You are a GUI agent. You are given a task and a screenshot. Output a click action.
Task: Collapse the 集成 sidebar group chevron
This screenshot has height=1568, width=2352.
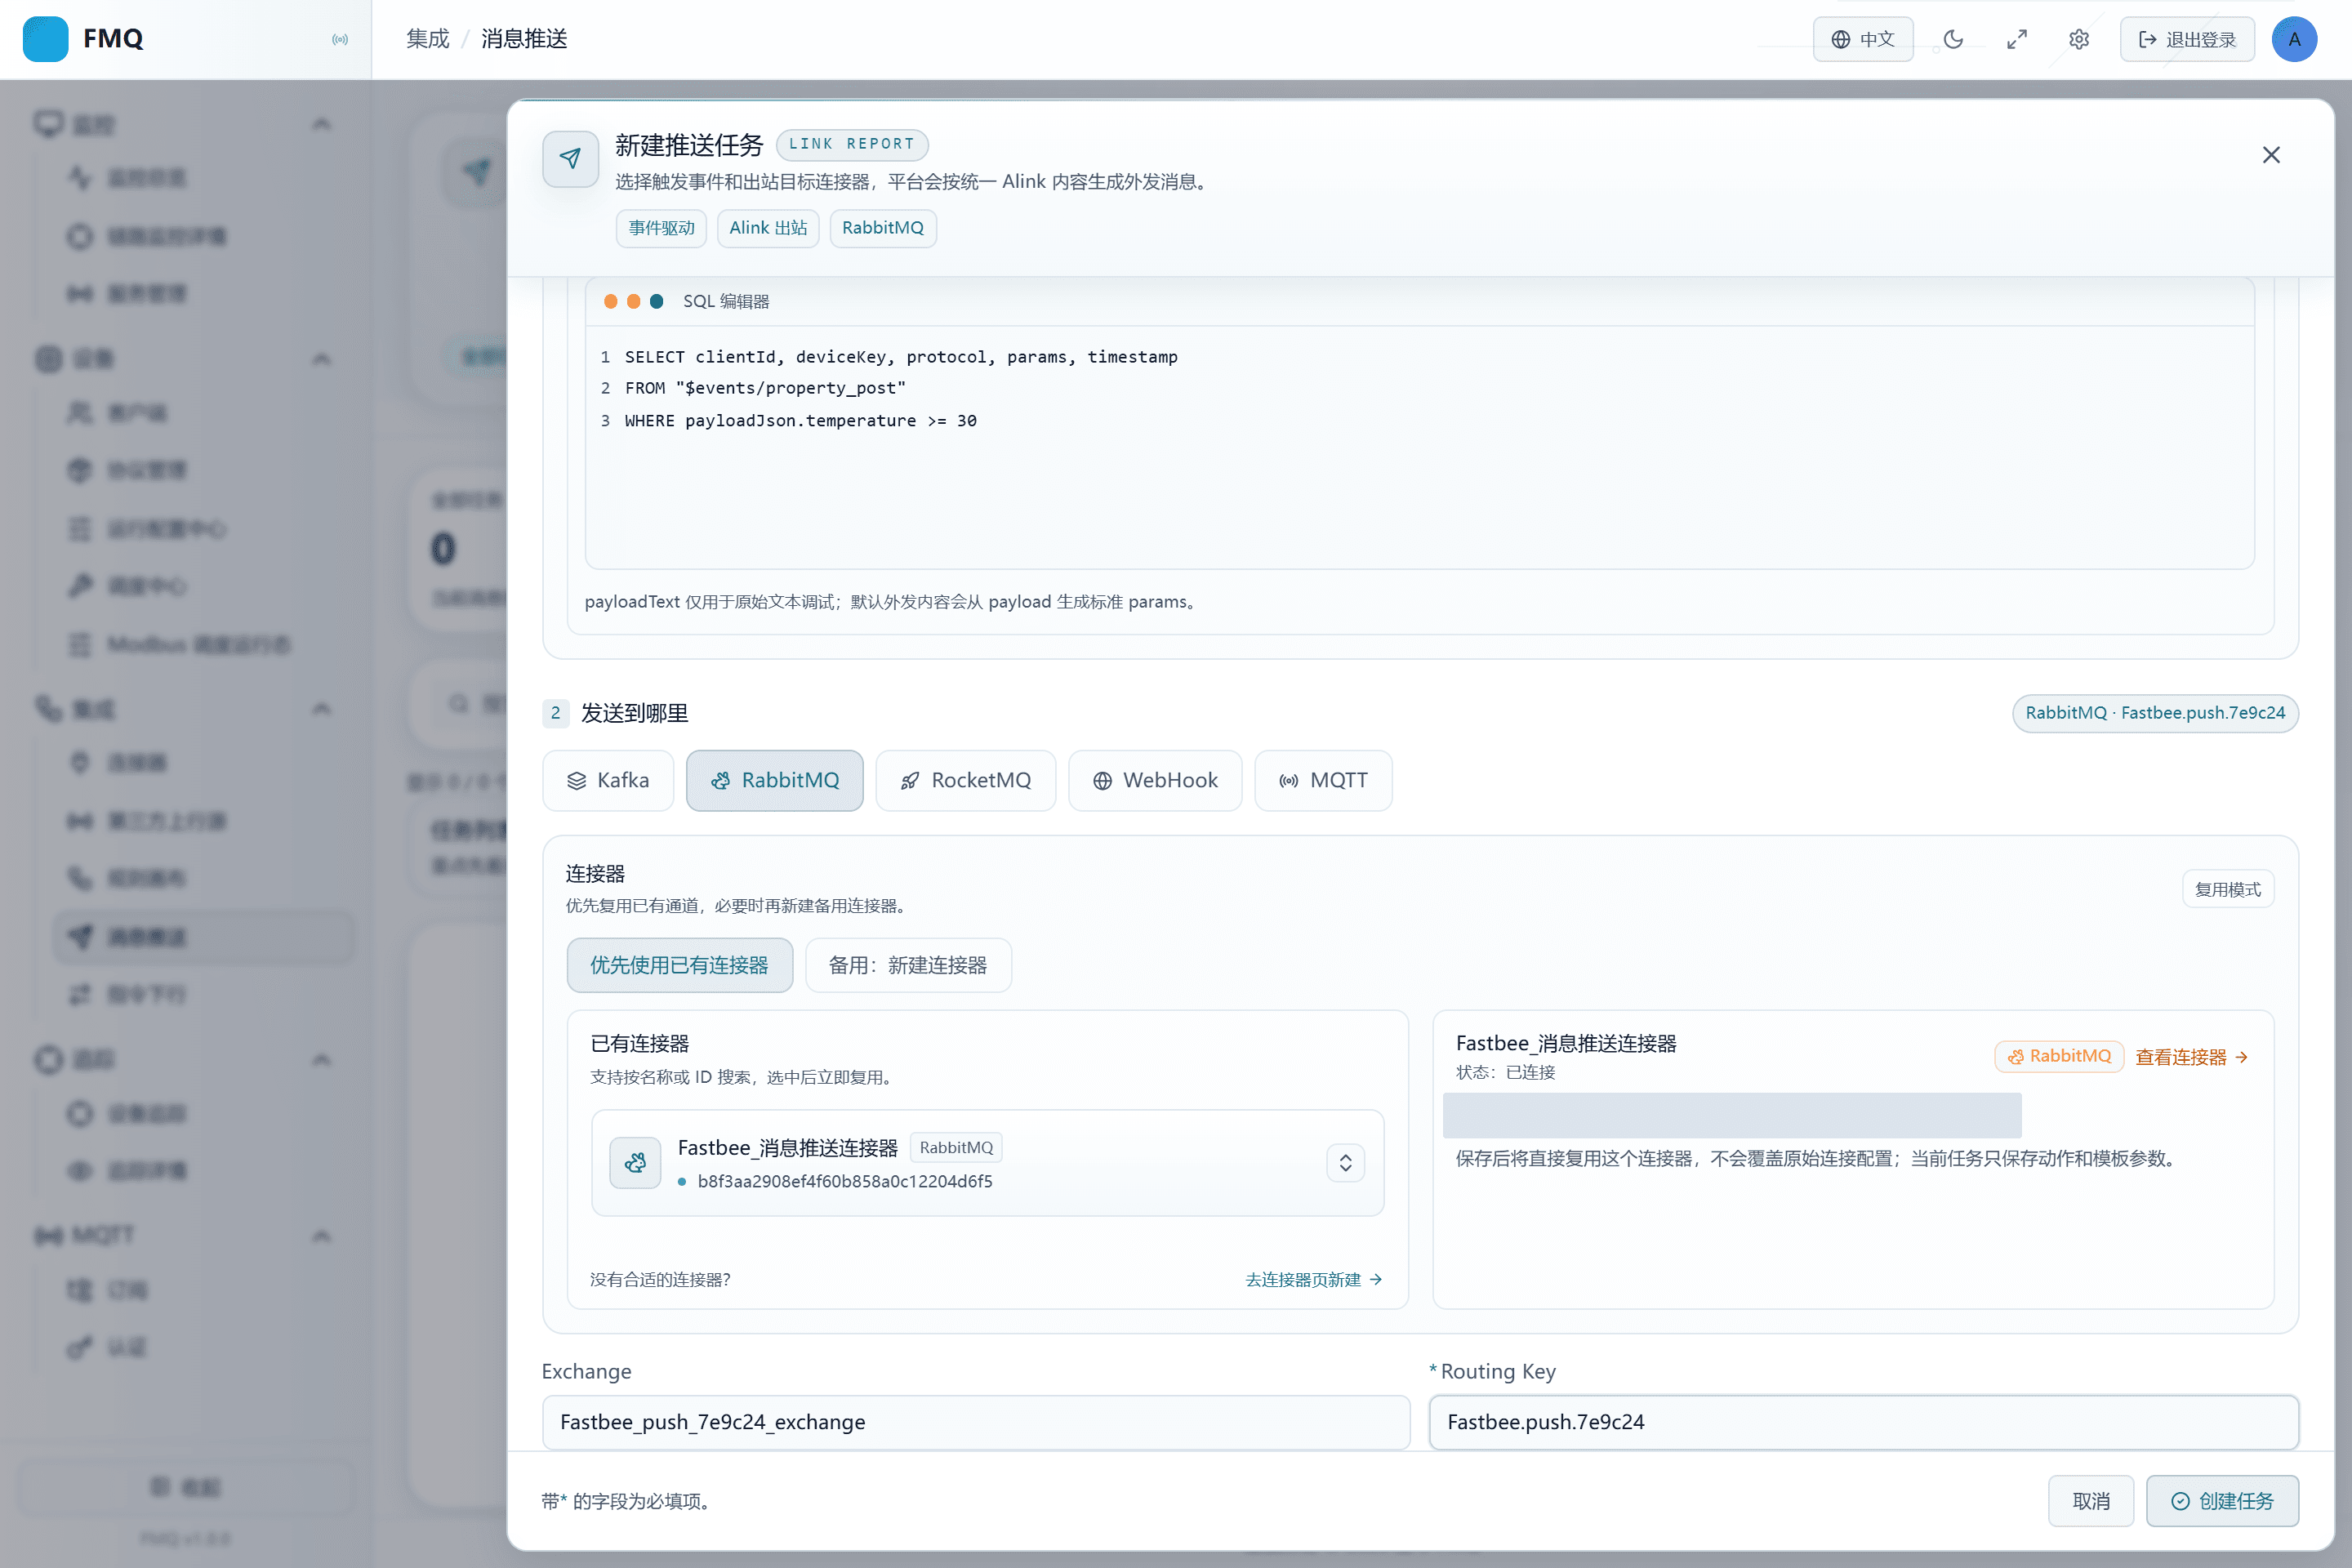pyautogui.click(x=321, y=709)
